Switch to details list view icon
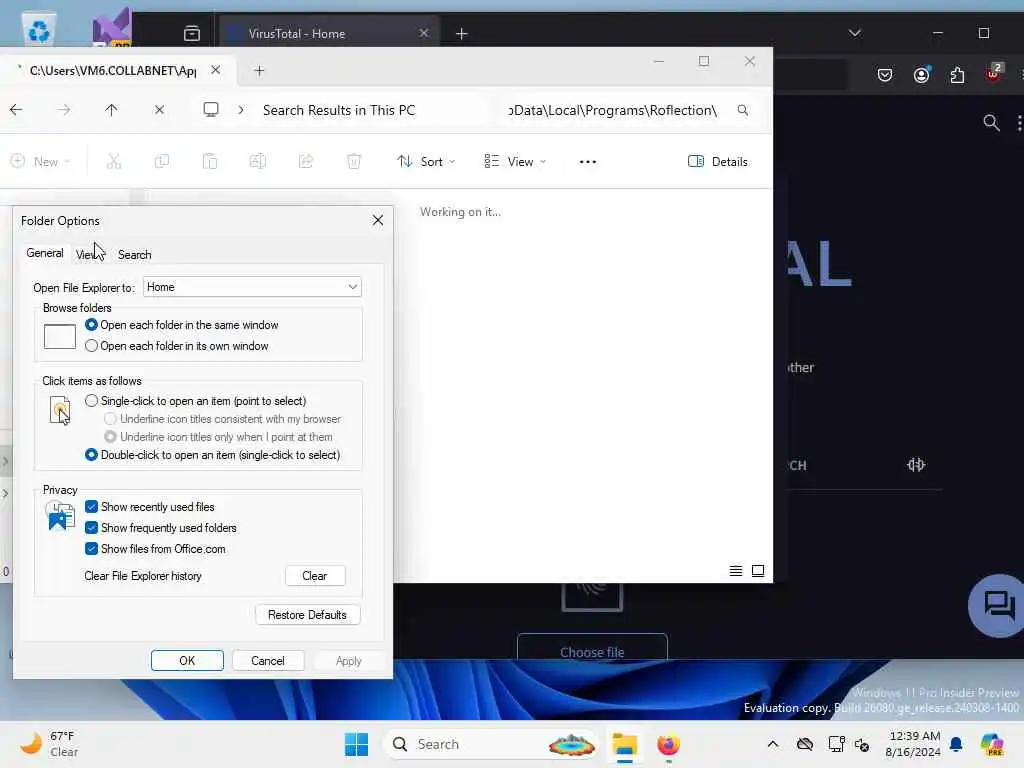This screenshot has height=768, width=1024. point(735,571)
